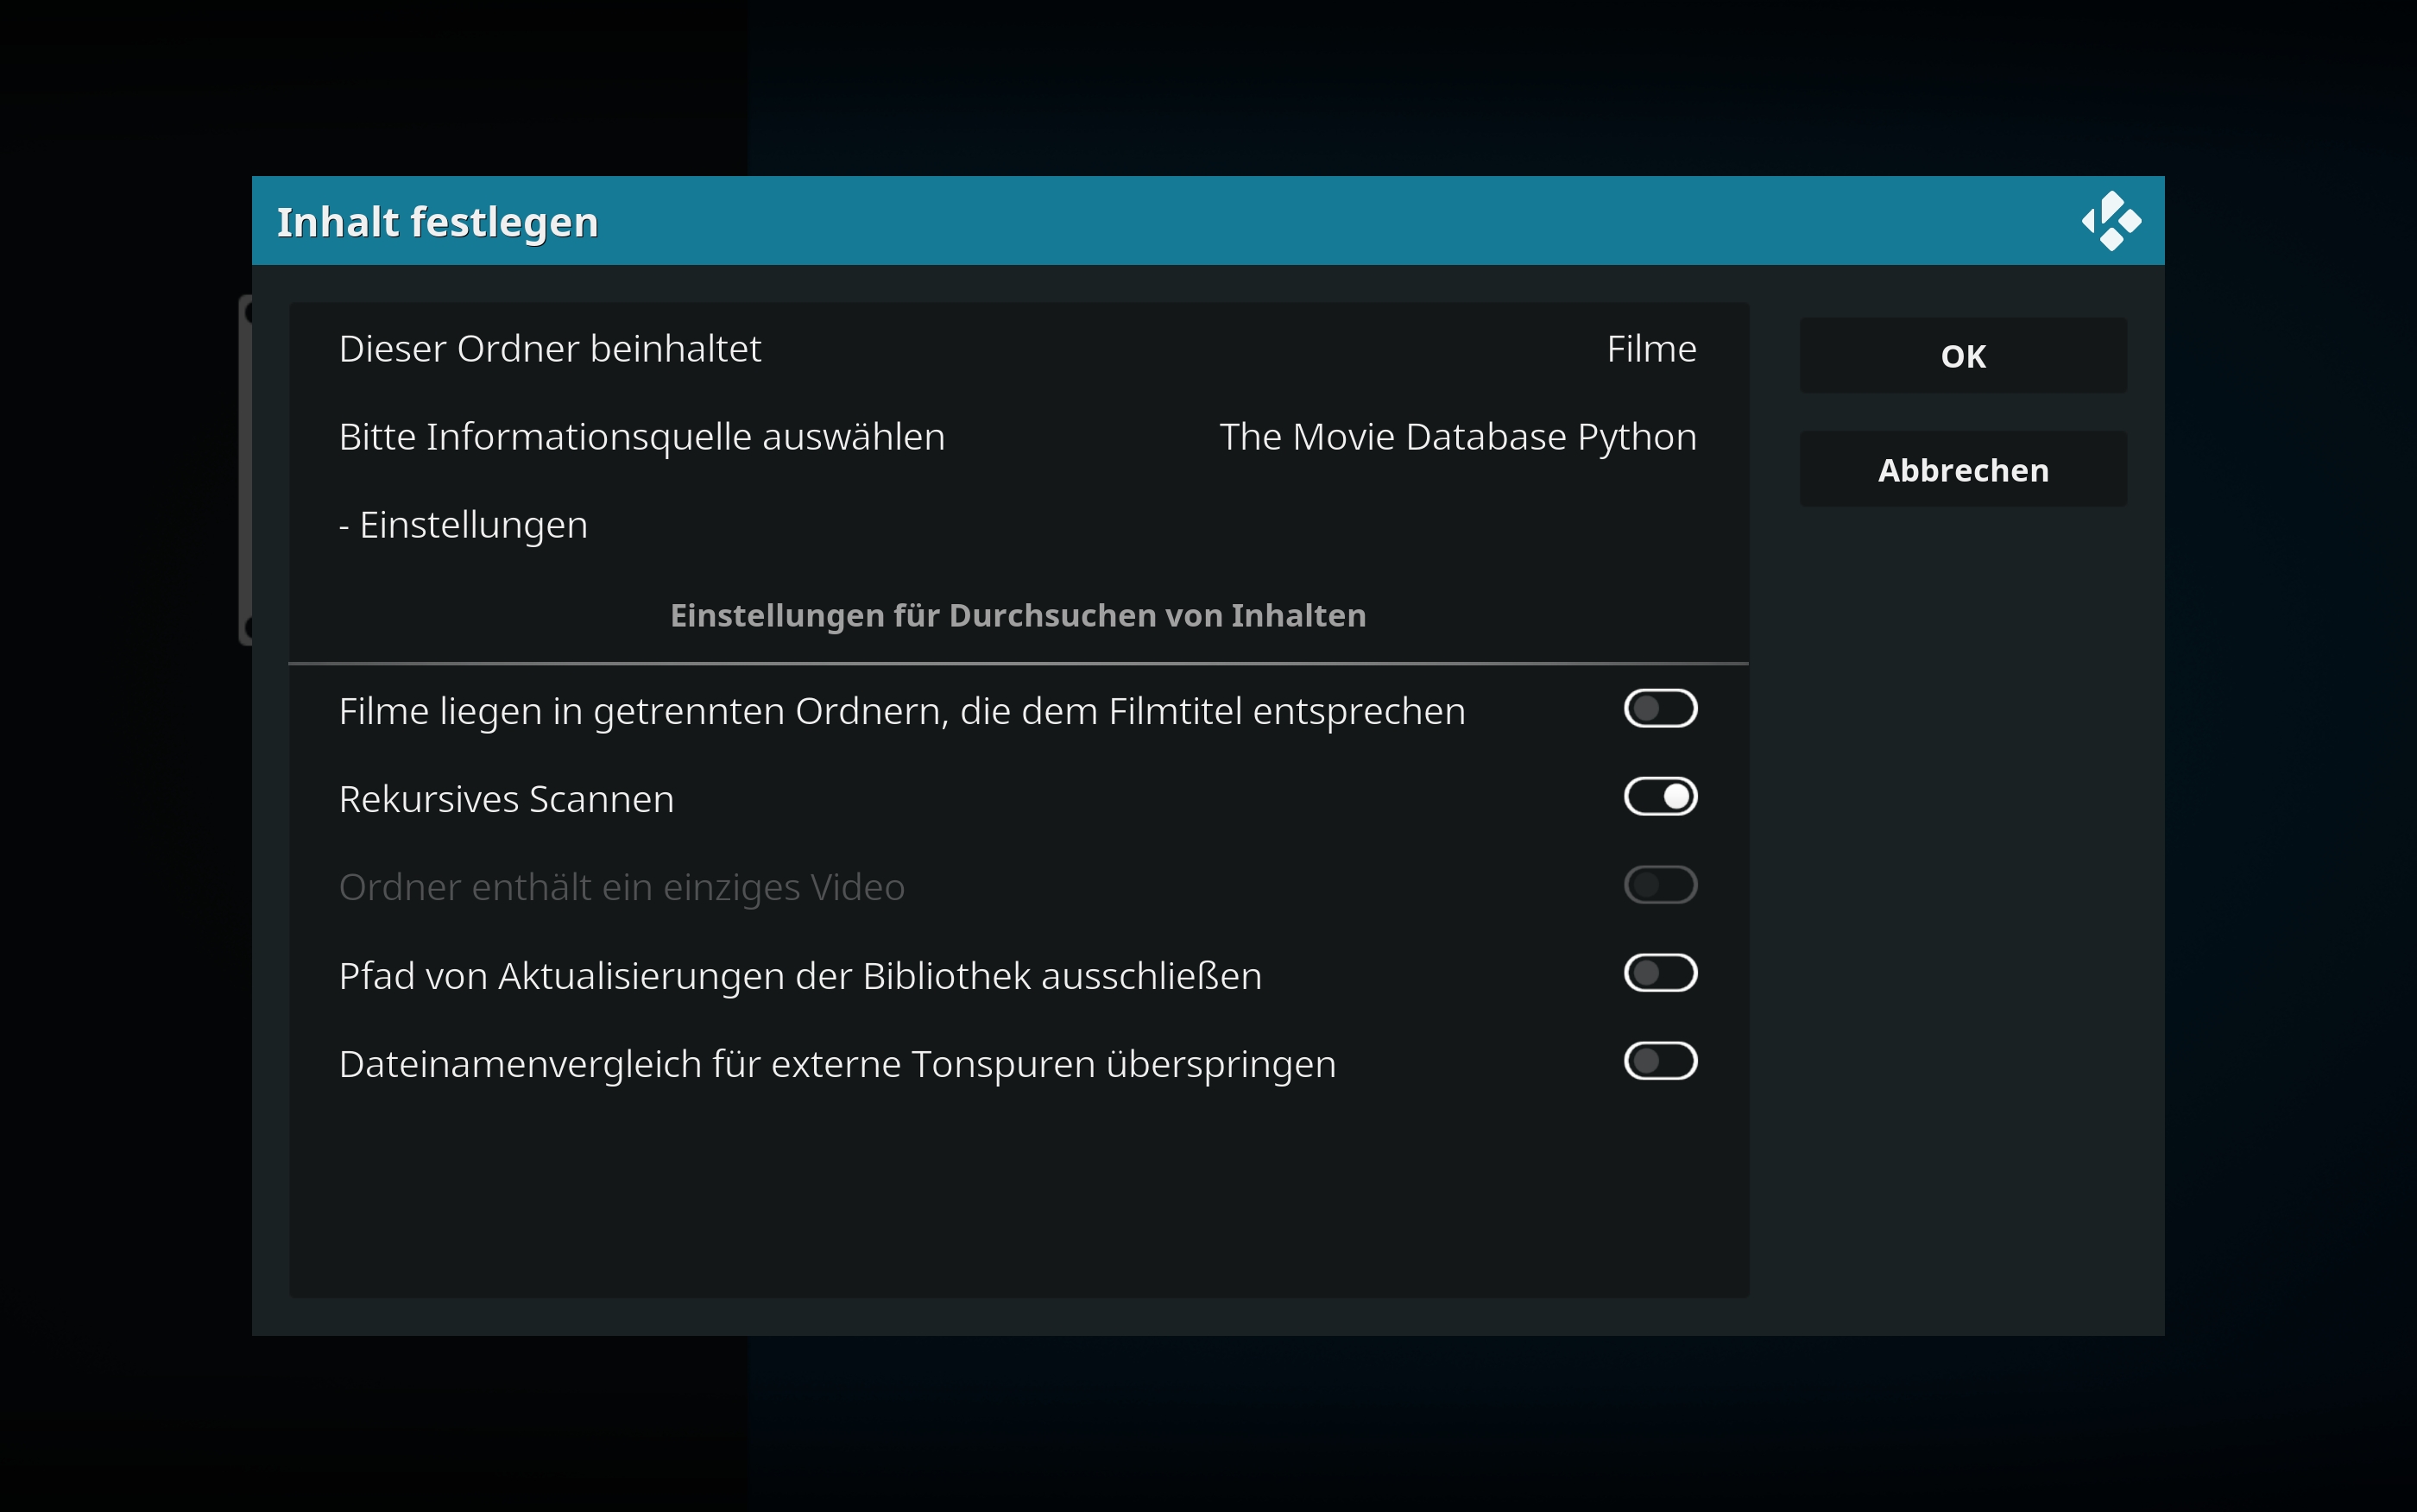Cancel with the Abbrechen button

(x=1963, y=469)
